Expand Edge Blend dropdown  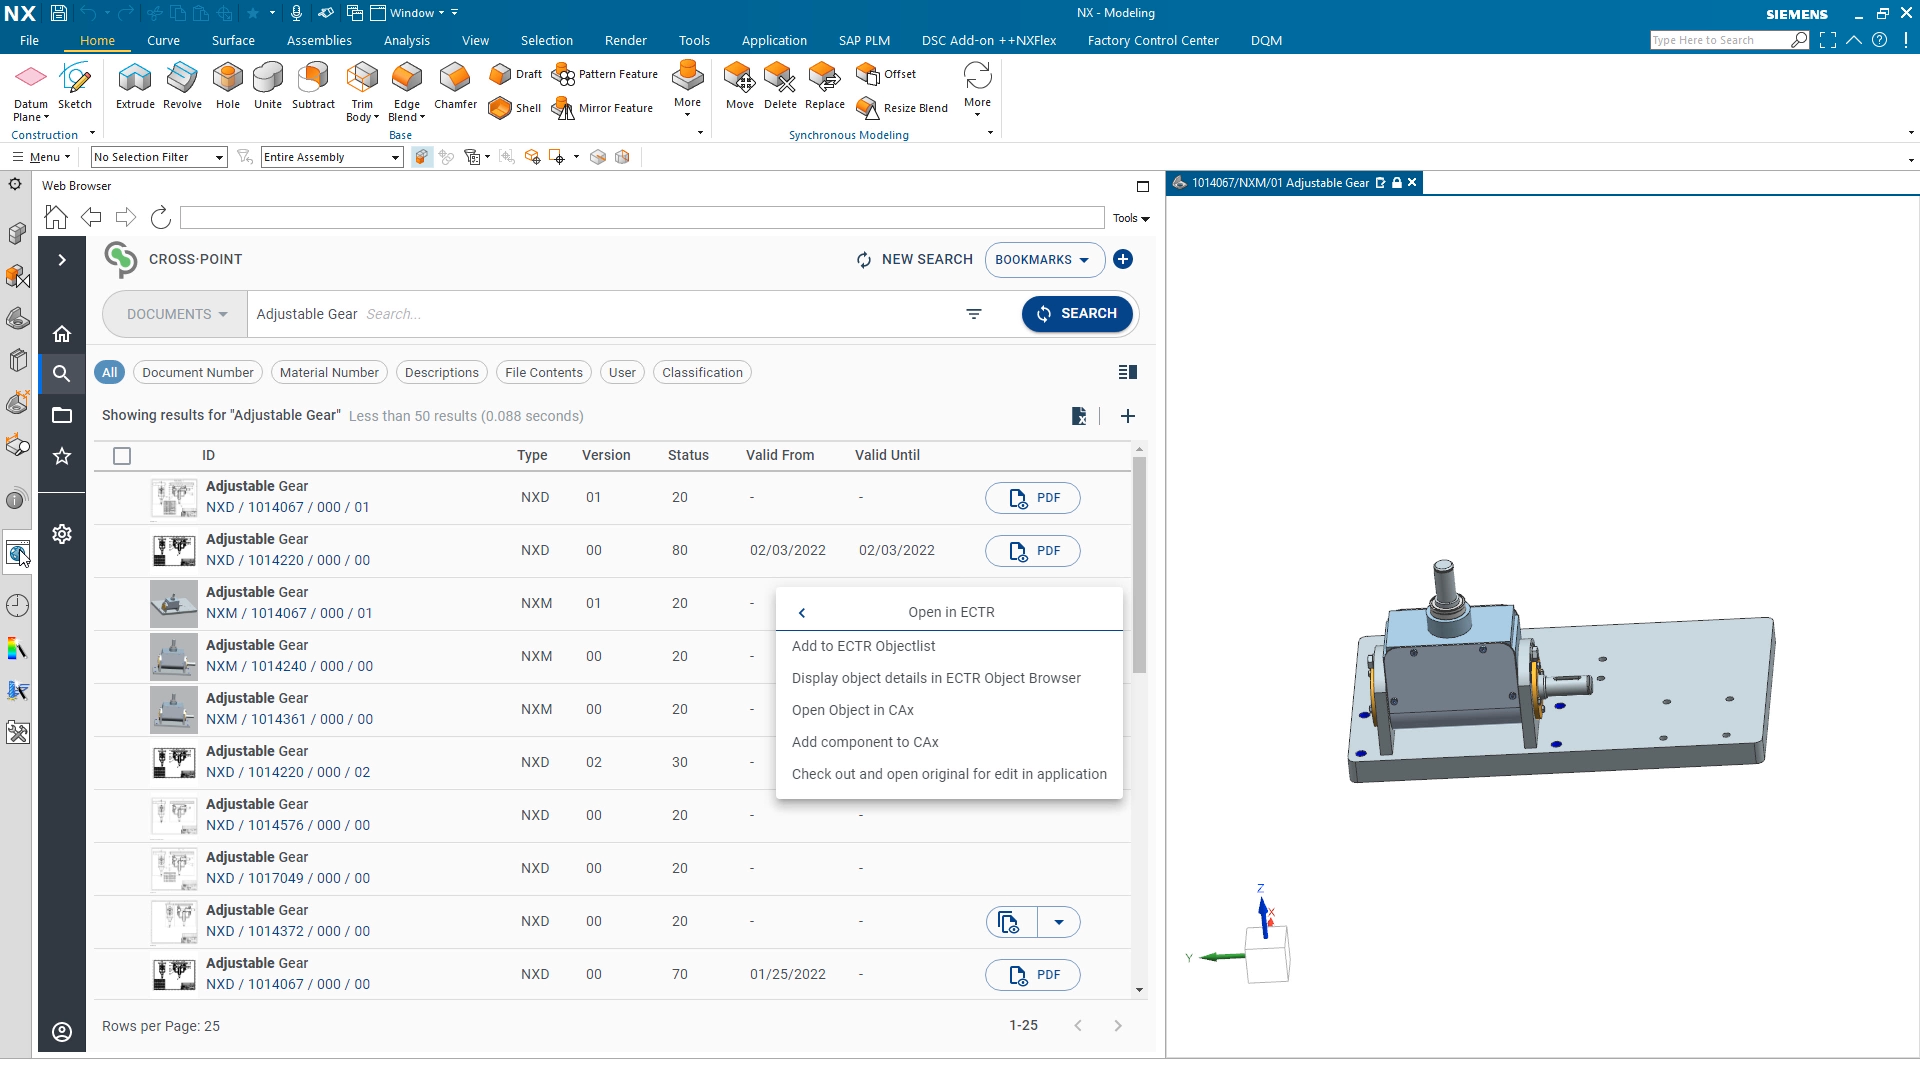(x=422, y=118)
